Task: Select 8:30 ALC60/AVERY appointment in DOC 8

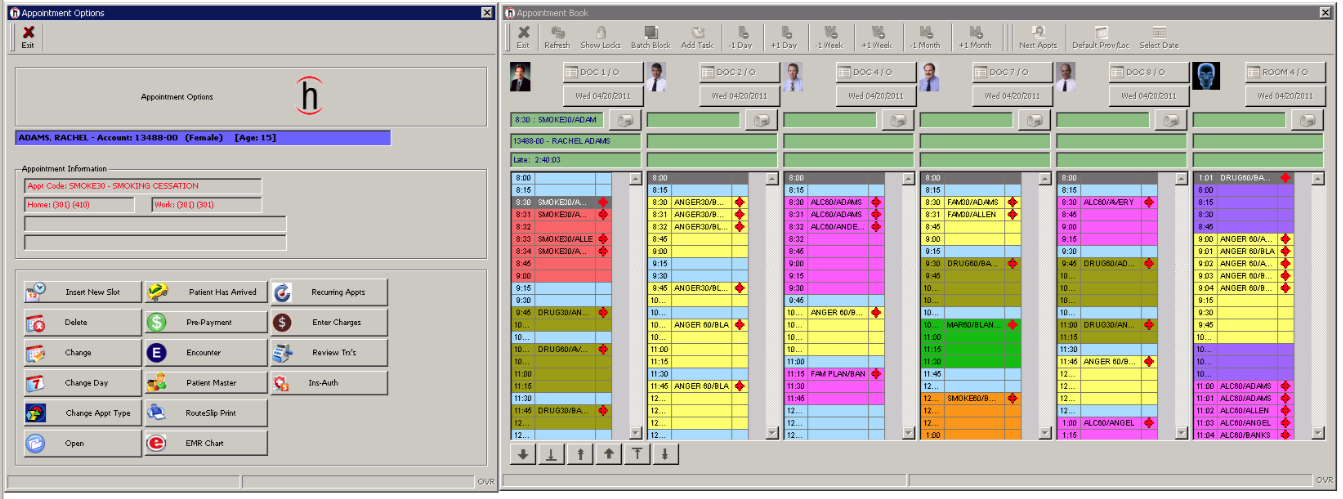Action: [1107, 202]
